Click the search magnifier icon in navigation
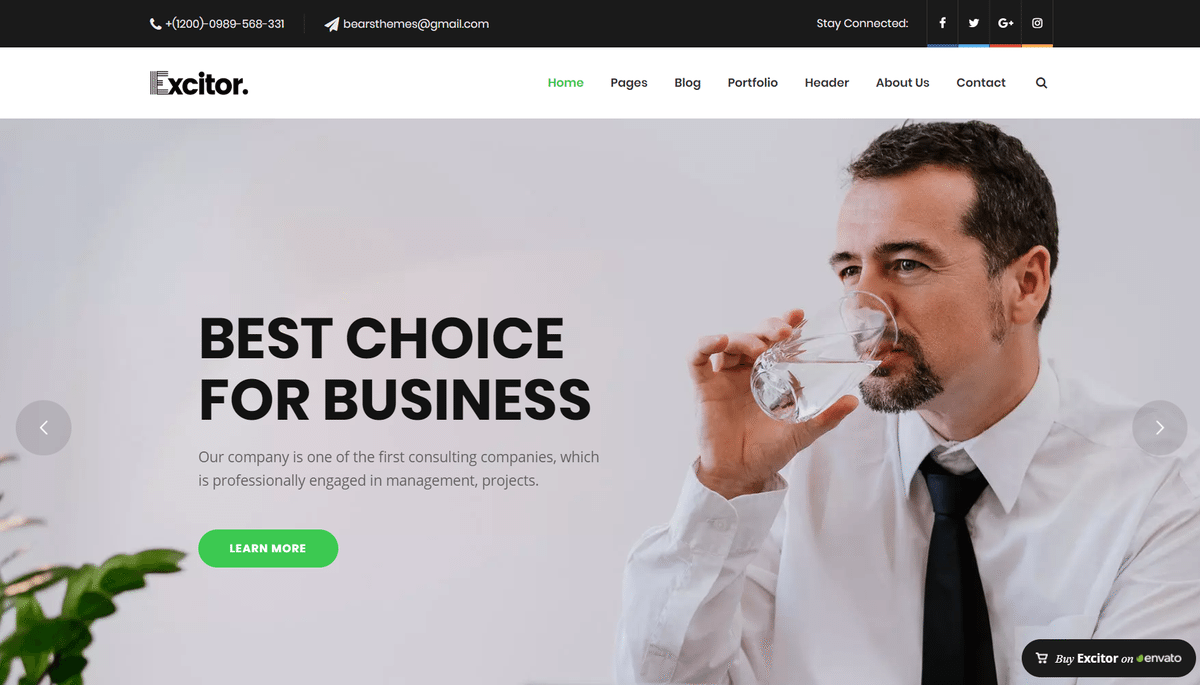This screenshot has width=1200, height=685. 1041,83
